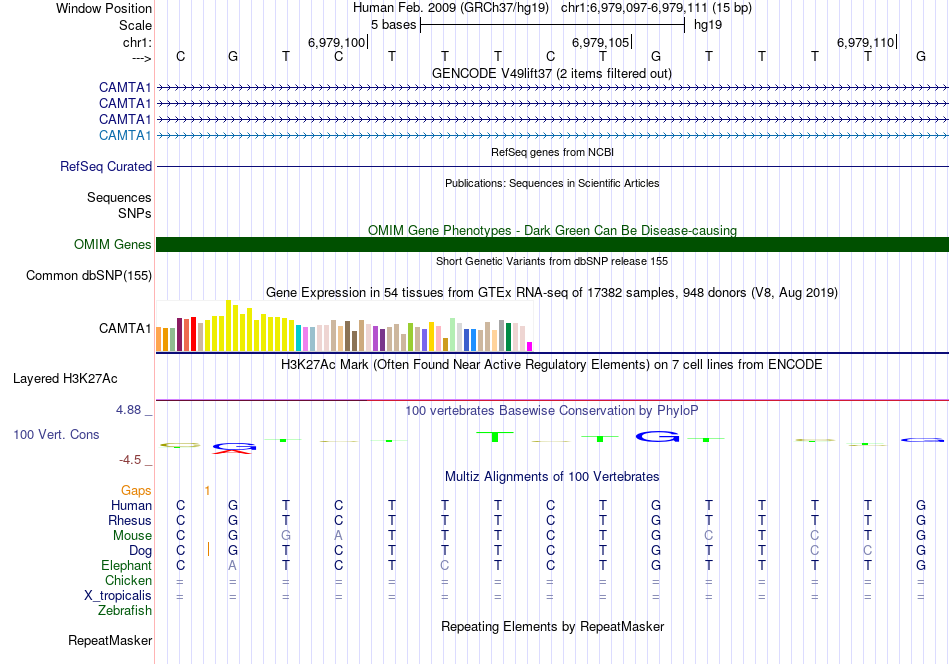Select the Rhesus alignment row label
Image resolution: width=950 pixels, height=664 pixels.
pos(130,520)
